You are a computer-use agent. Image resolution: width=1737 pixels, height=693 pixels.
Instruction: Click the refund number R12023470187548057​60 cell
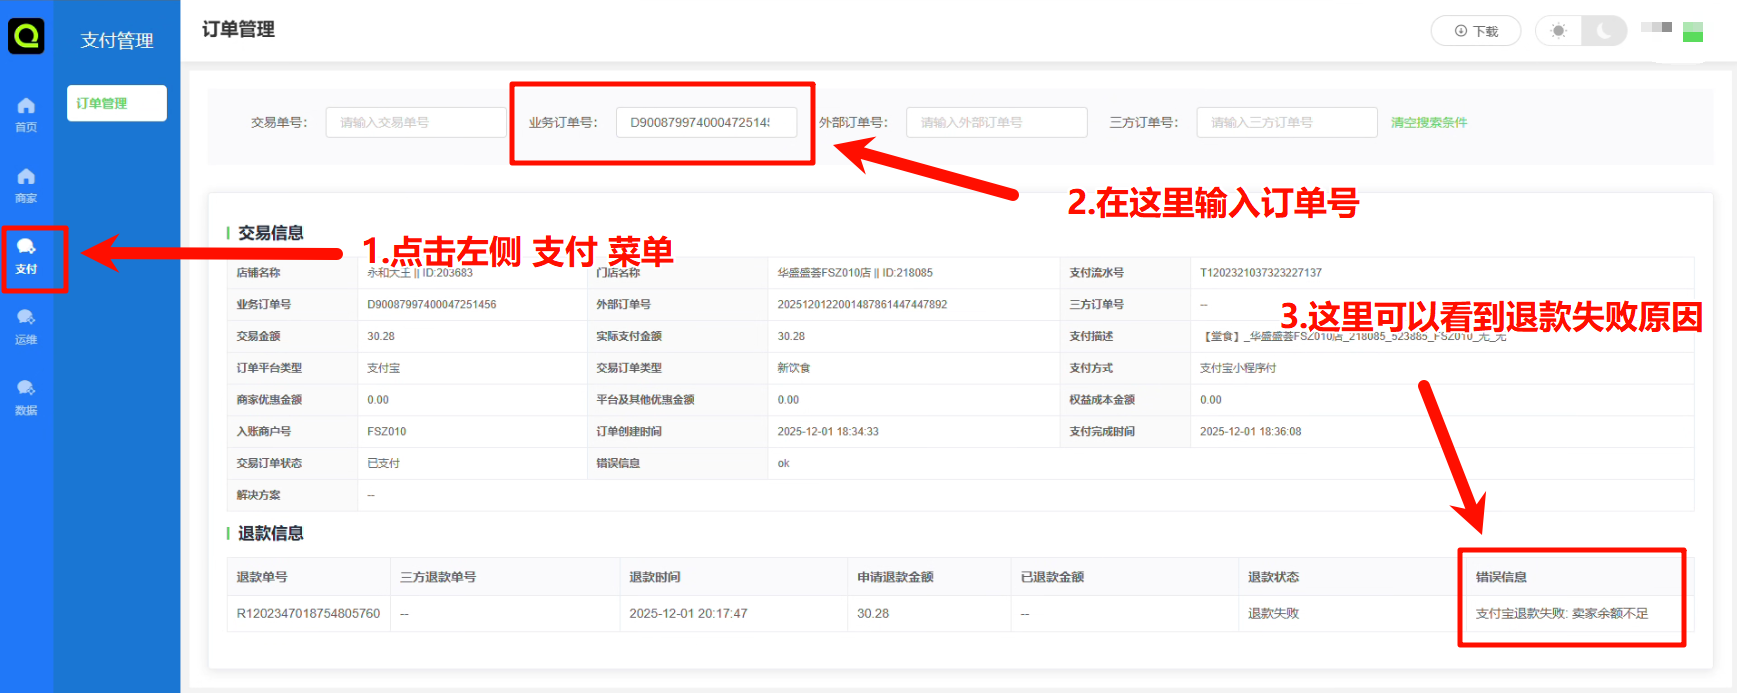(308, 614)
